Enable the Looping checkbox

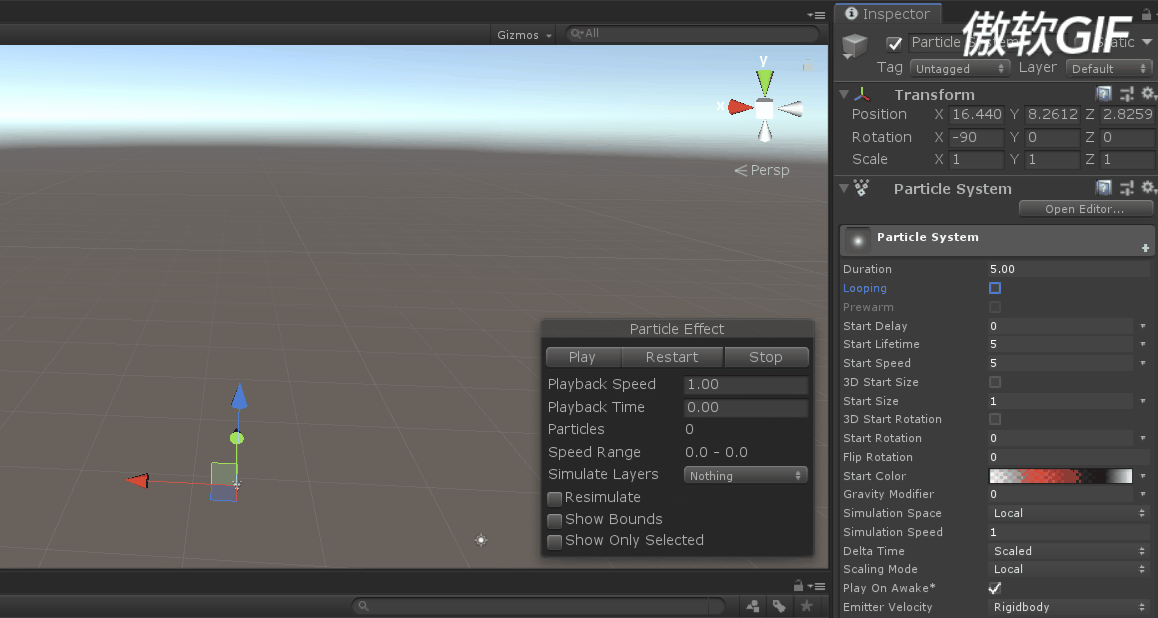(995, 288)
